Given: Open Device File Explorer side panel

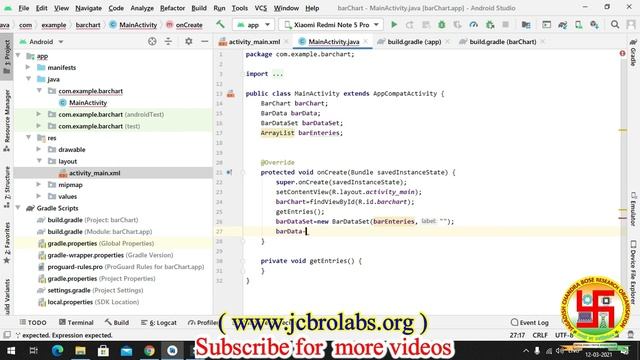Looking at the screenshot, I should coord(633,271).
